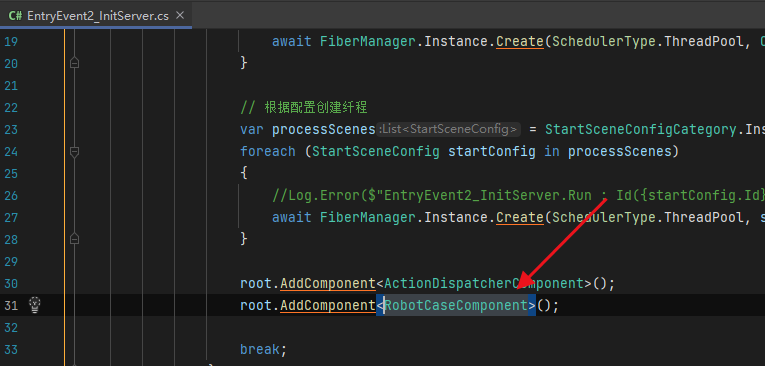This screenshot has width=765, height=366.
Task: Click the AddComponent method on line 31
Action: click(x=328, y=305)
